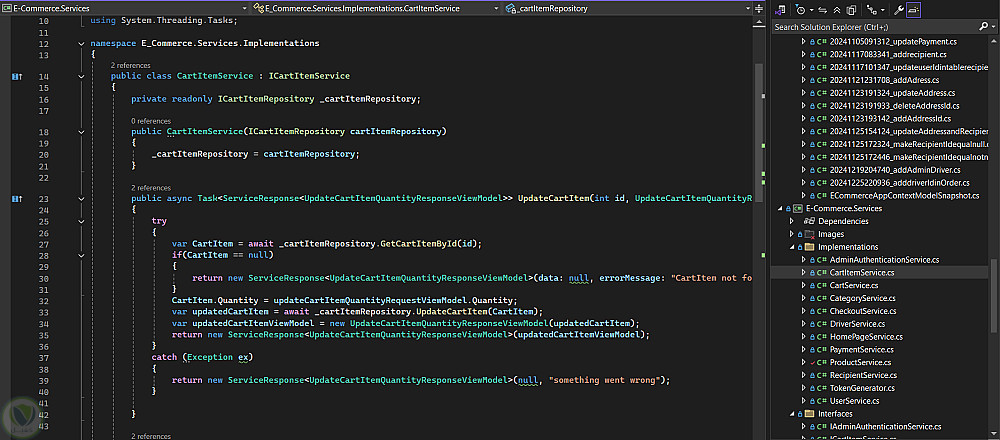Click the Dependencies node icon

coord(809,221)
